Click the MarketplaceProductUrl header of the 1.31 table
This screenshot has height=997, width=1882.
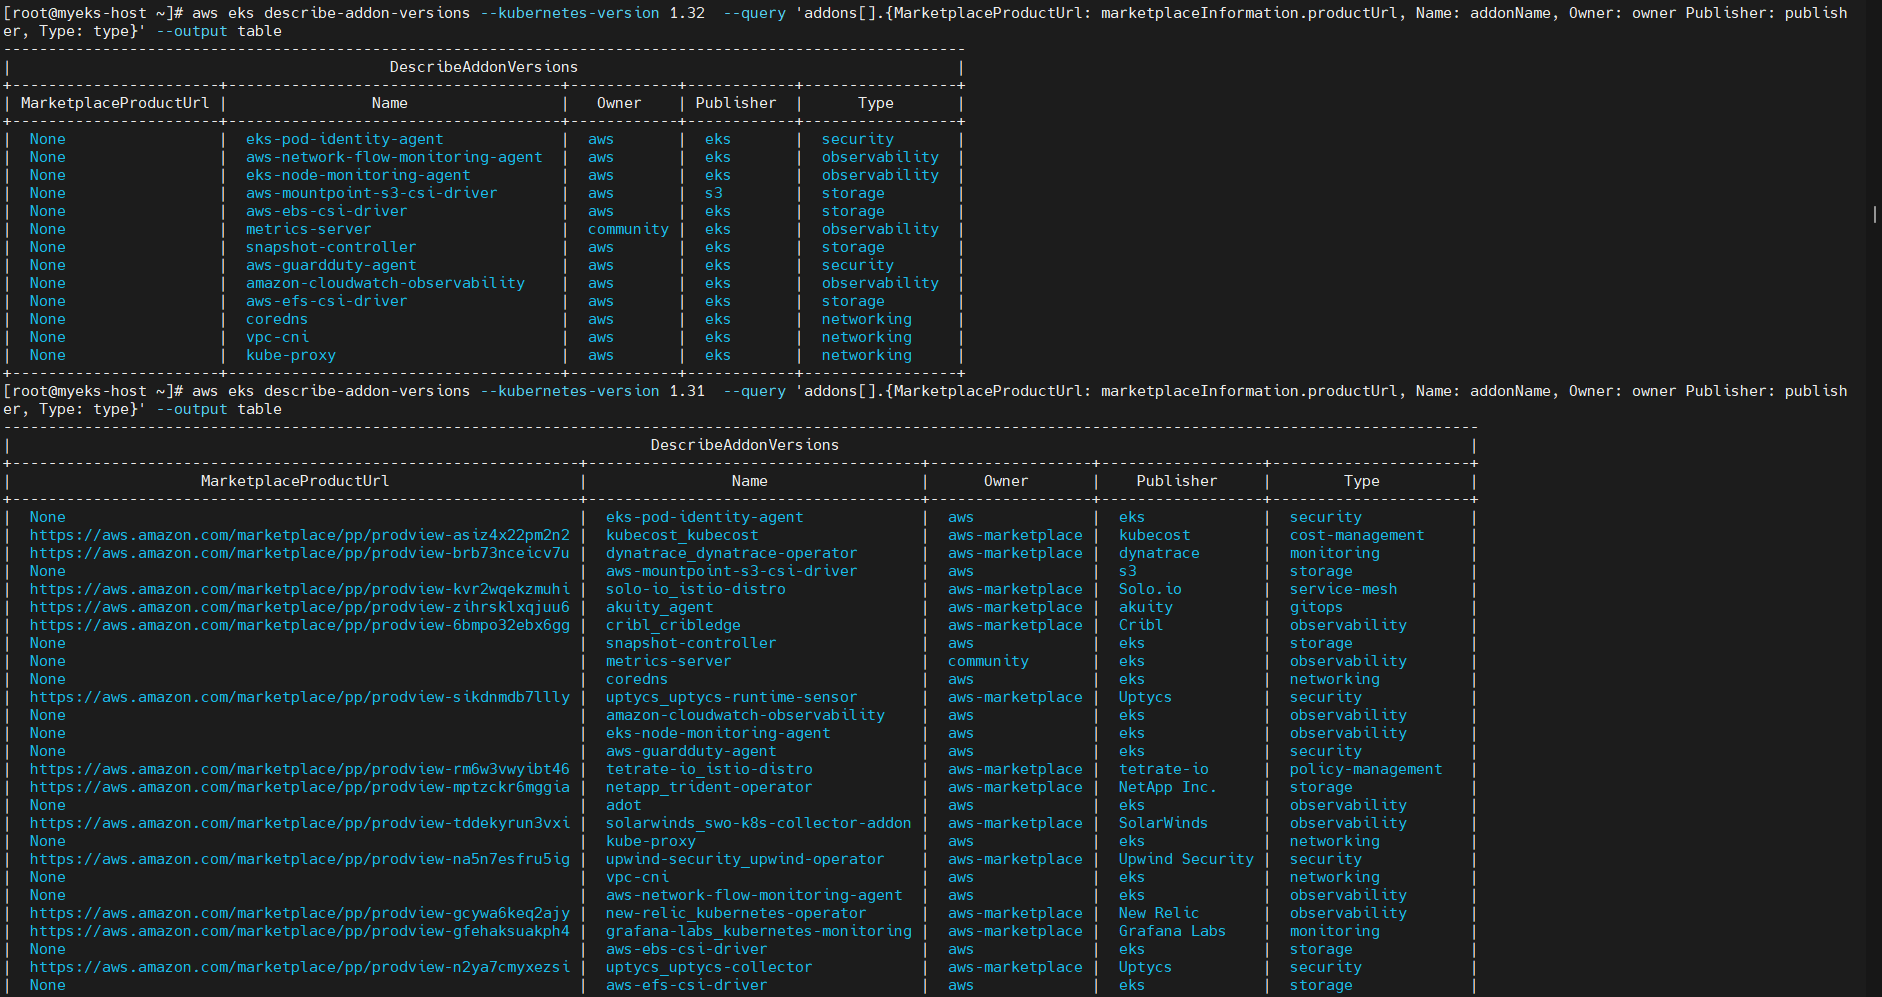(295, 481)
